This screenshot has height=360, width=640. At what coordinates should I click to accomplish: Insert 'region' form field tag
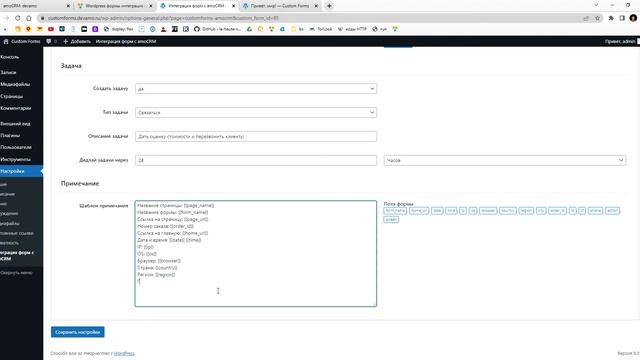pyautogui.click(x=526, y=211)
